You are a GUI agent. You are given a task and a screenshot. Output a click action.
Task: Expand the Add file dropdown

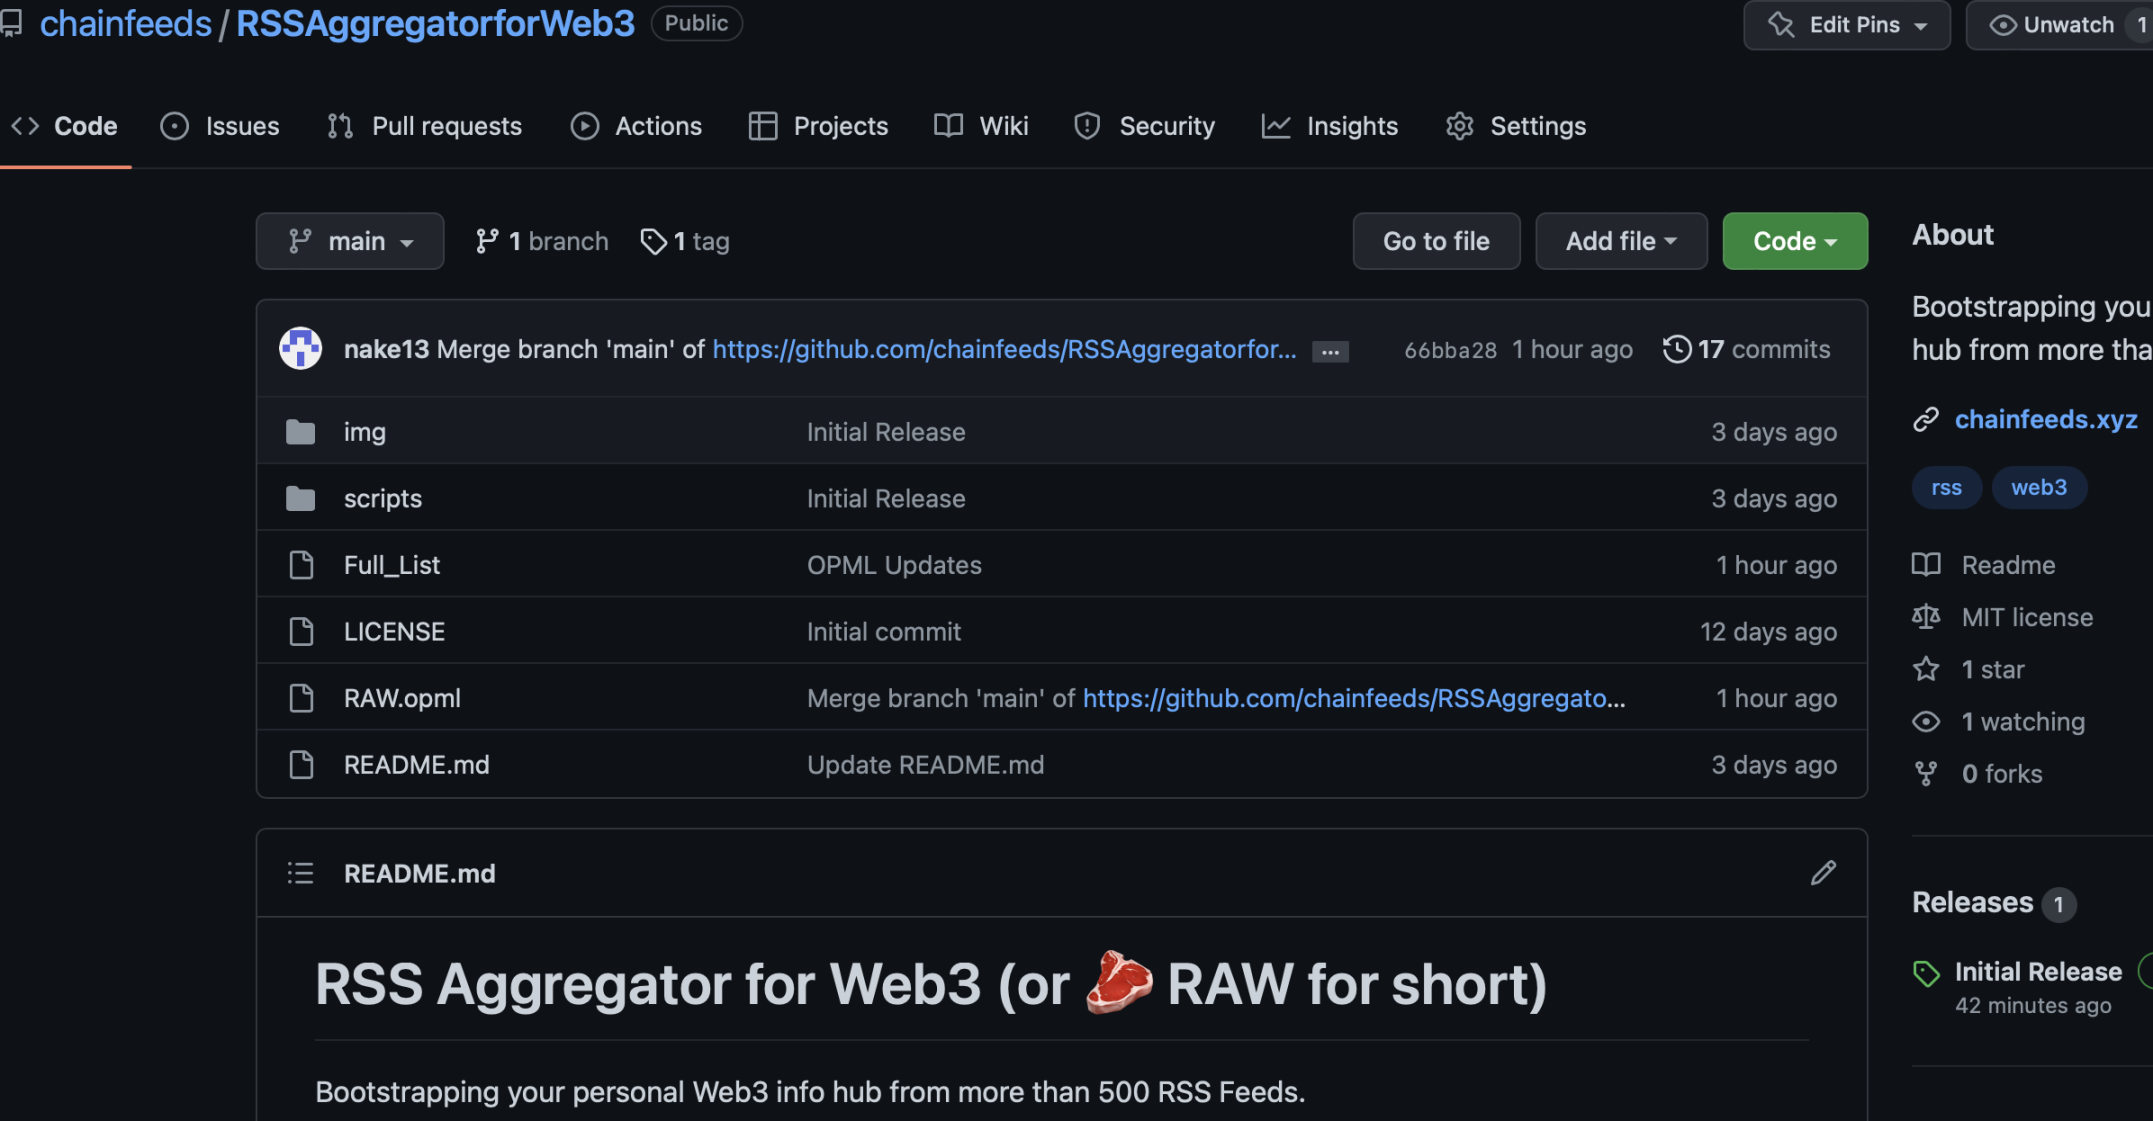pos(1621,241)
